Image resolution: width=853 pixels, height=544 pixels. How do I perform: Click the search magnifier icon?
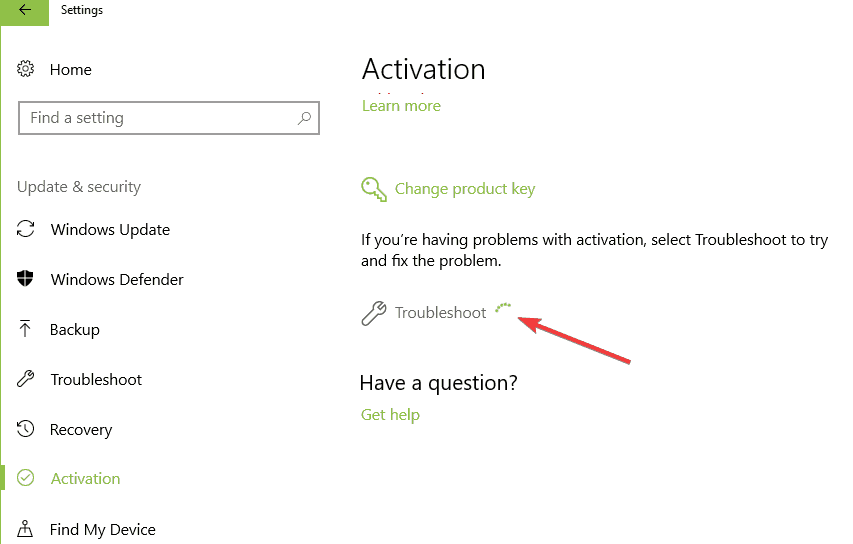pyautogui.click(x=305, y=118)
